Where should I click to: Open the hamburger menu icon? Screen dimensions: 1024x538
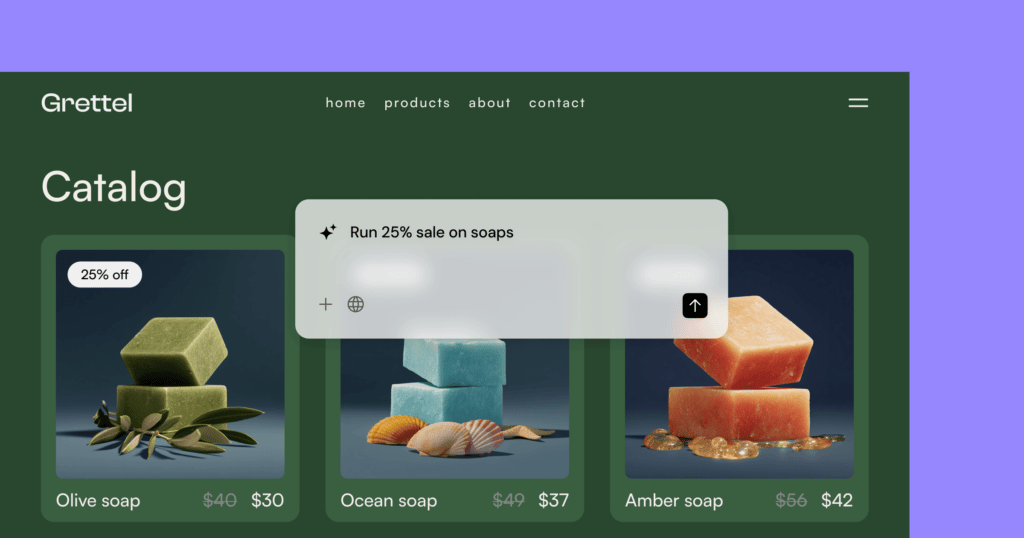point(858,103)
